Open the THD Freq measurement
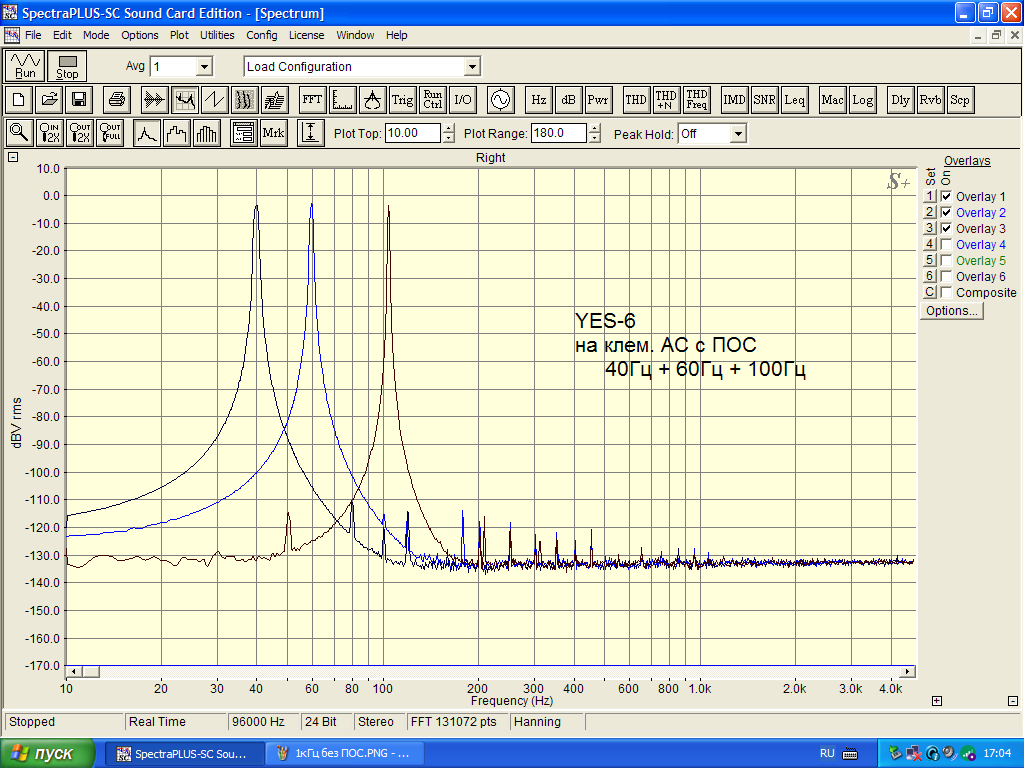1024x768 pixels. pos(696,100)
